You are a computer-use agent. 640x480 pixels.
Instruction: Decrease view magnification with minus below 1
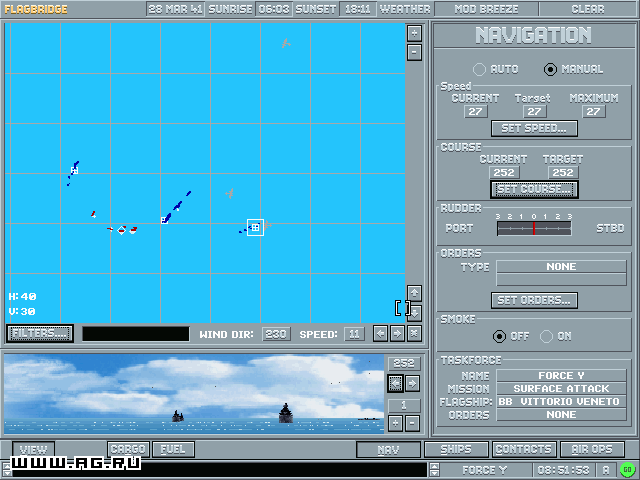pos(413,423)
